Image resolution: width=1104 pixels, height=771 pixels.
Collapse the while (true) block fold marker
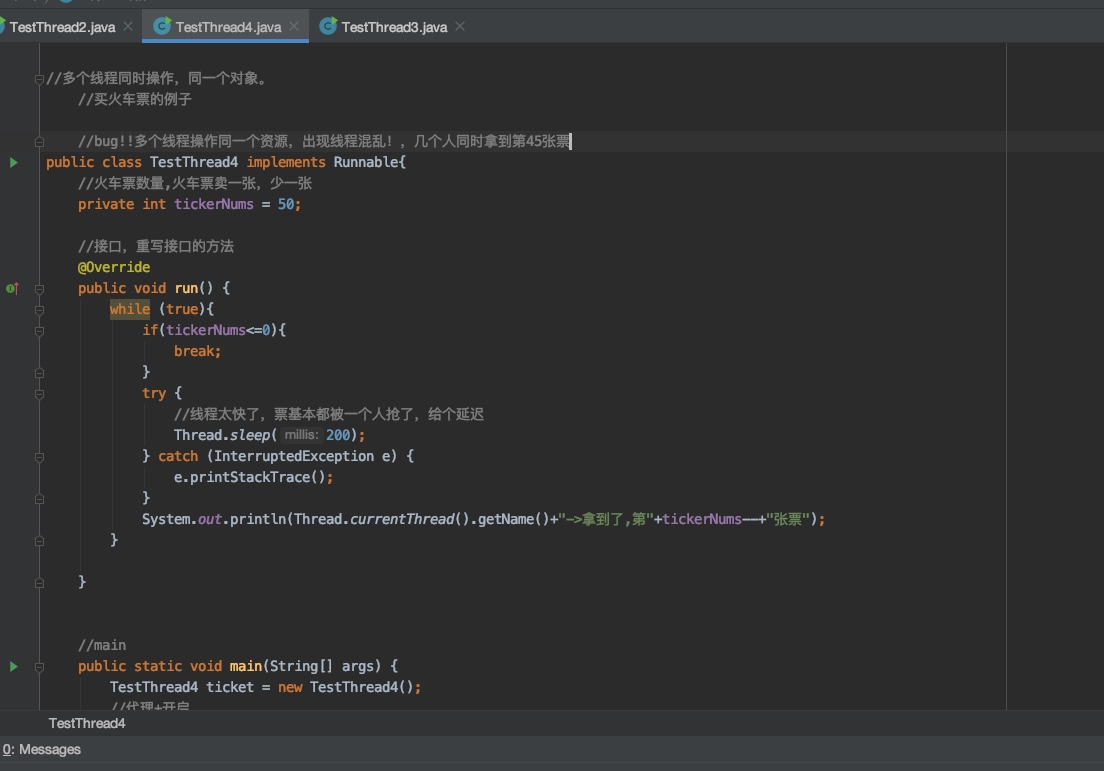(x=39, y=309)
